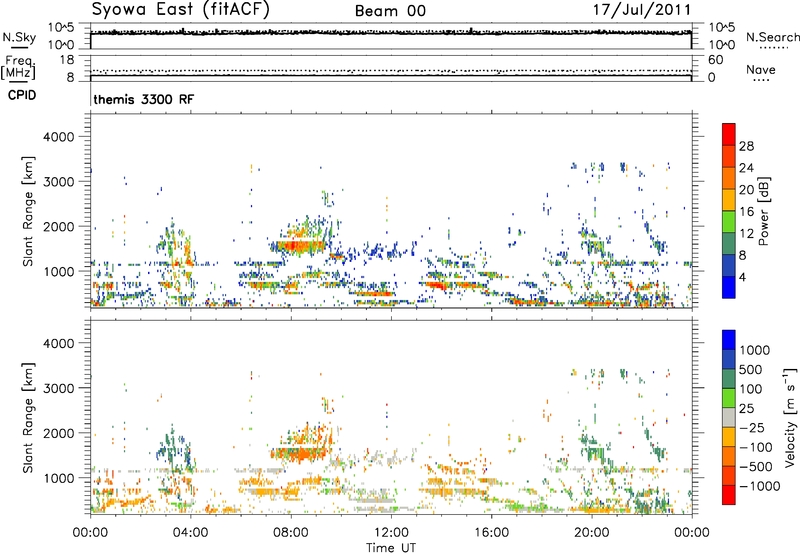
Task: Click the 'Slant Range [km]' label of power panel
Action: point(28,211)
